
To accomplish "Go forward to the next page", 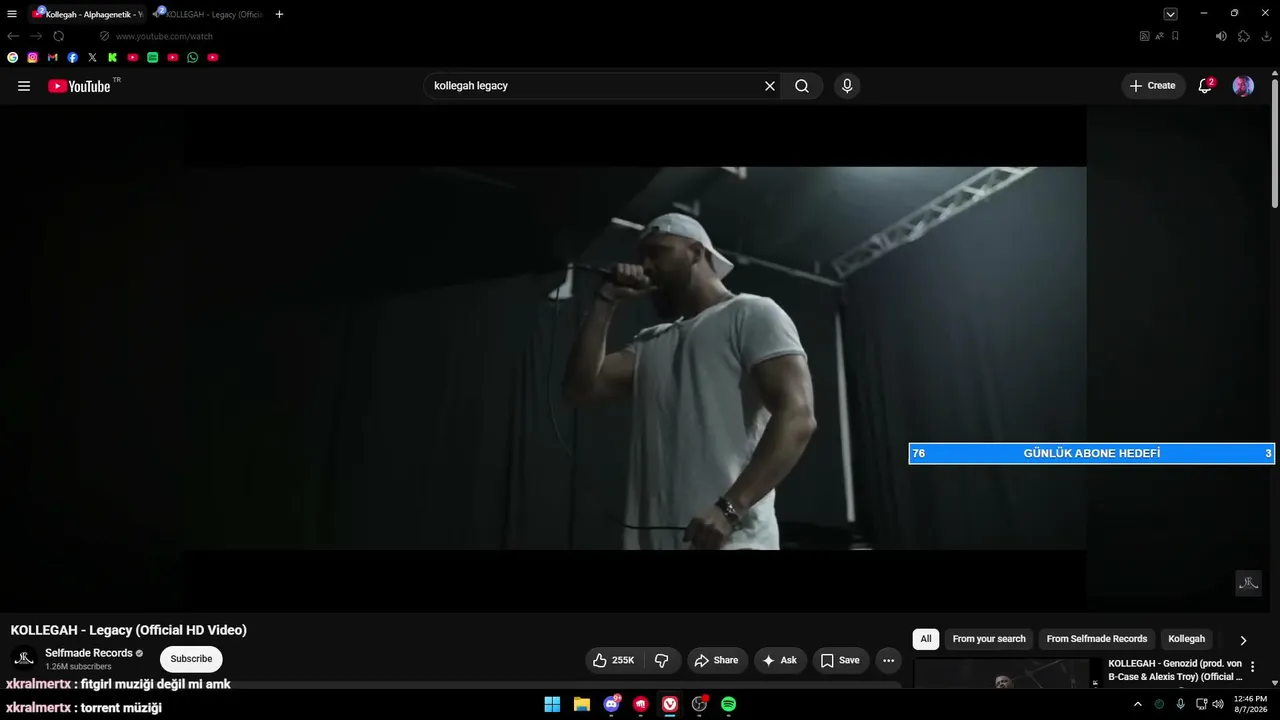I will tap(36, 36).
